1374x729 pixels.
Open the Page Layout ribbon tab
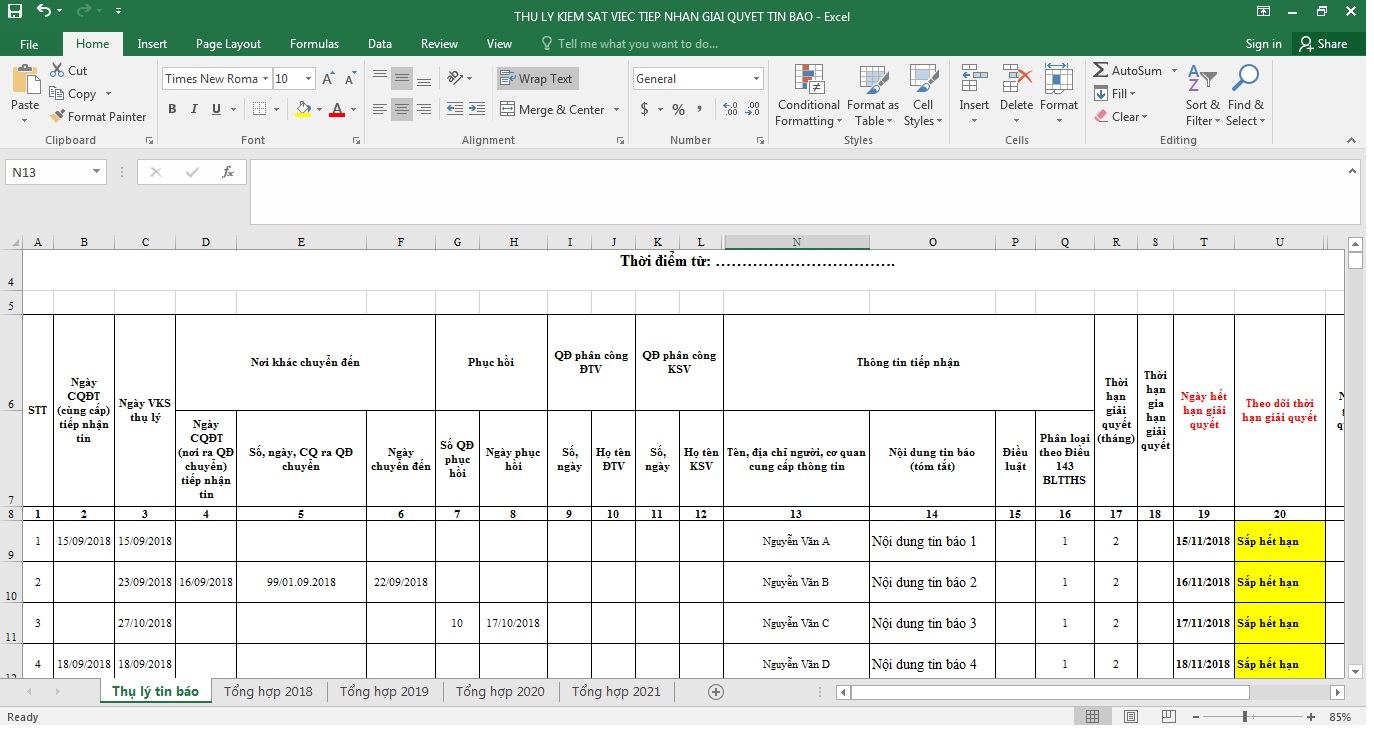pyautogui.click(x=228, y=44)
